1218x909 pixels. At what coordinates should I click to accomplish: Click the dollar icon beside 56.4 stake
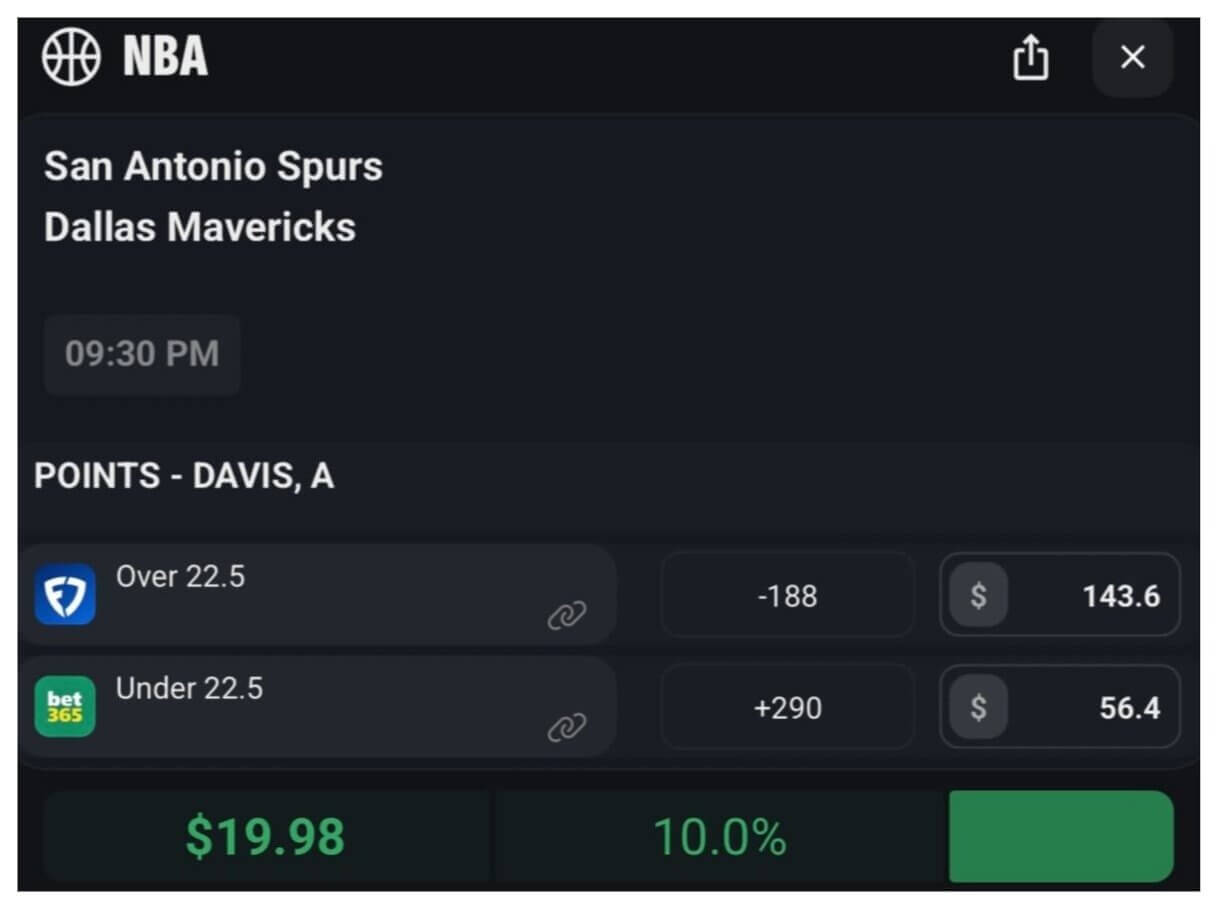978,708
